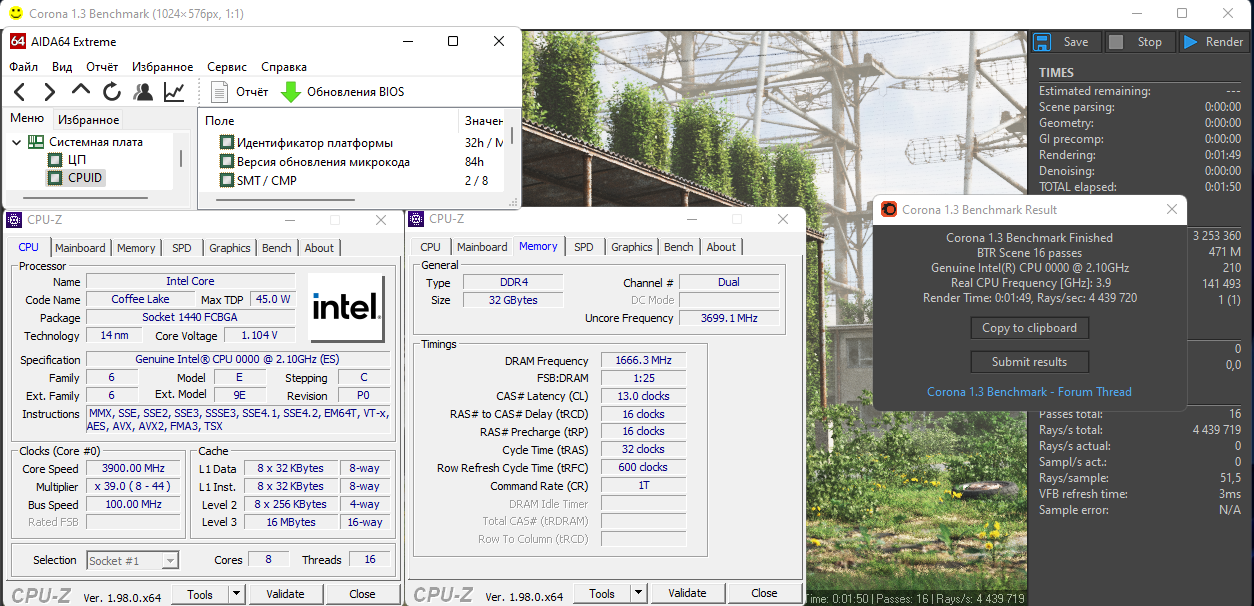Click the user silhouette icon in the AIDA64 toolbar
This screenshot has height=606, width=1254.
click(143, 92)
